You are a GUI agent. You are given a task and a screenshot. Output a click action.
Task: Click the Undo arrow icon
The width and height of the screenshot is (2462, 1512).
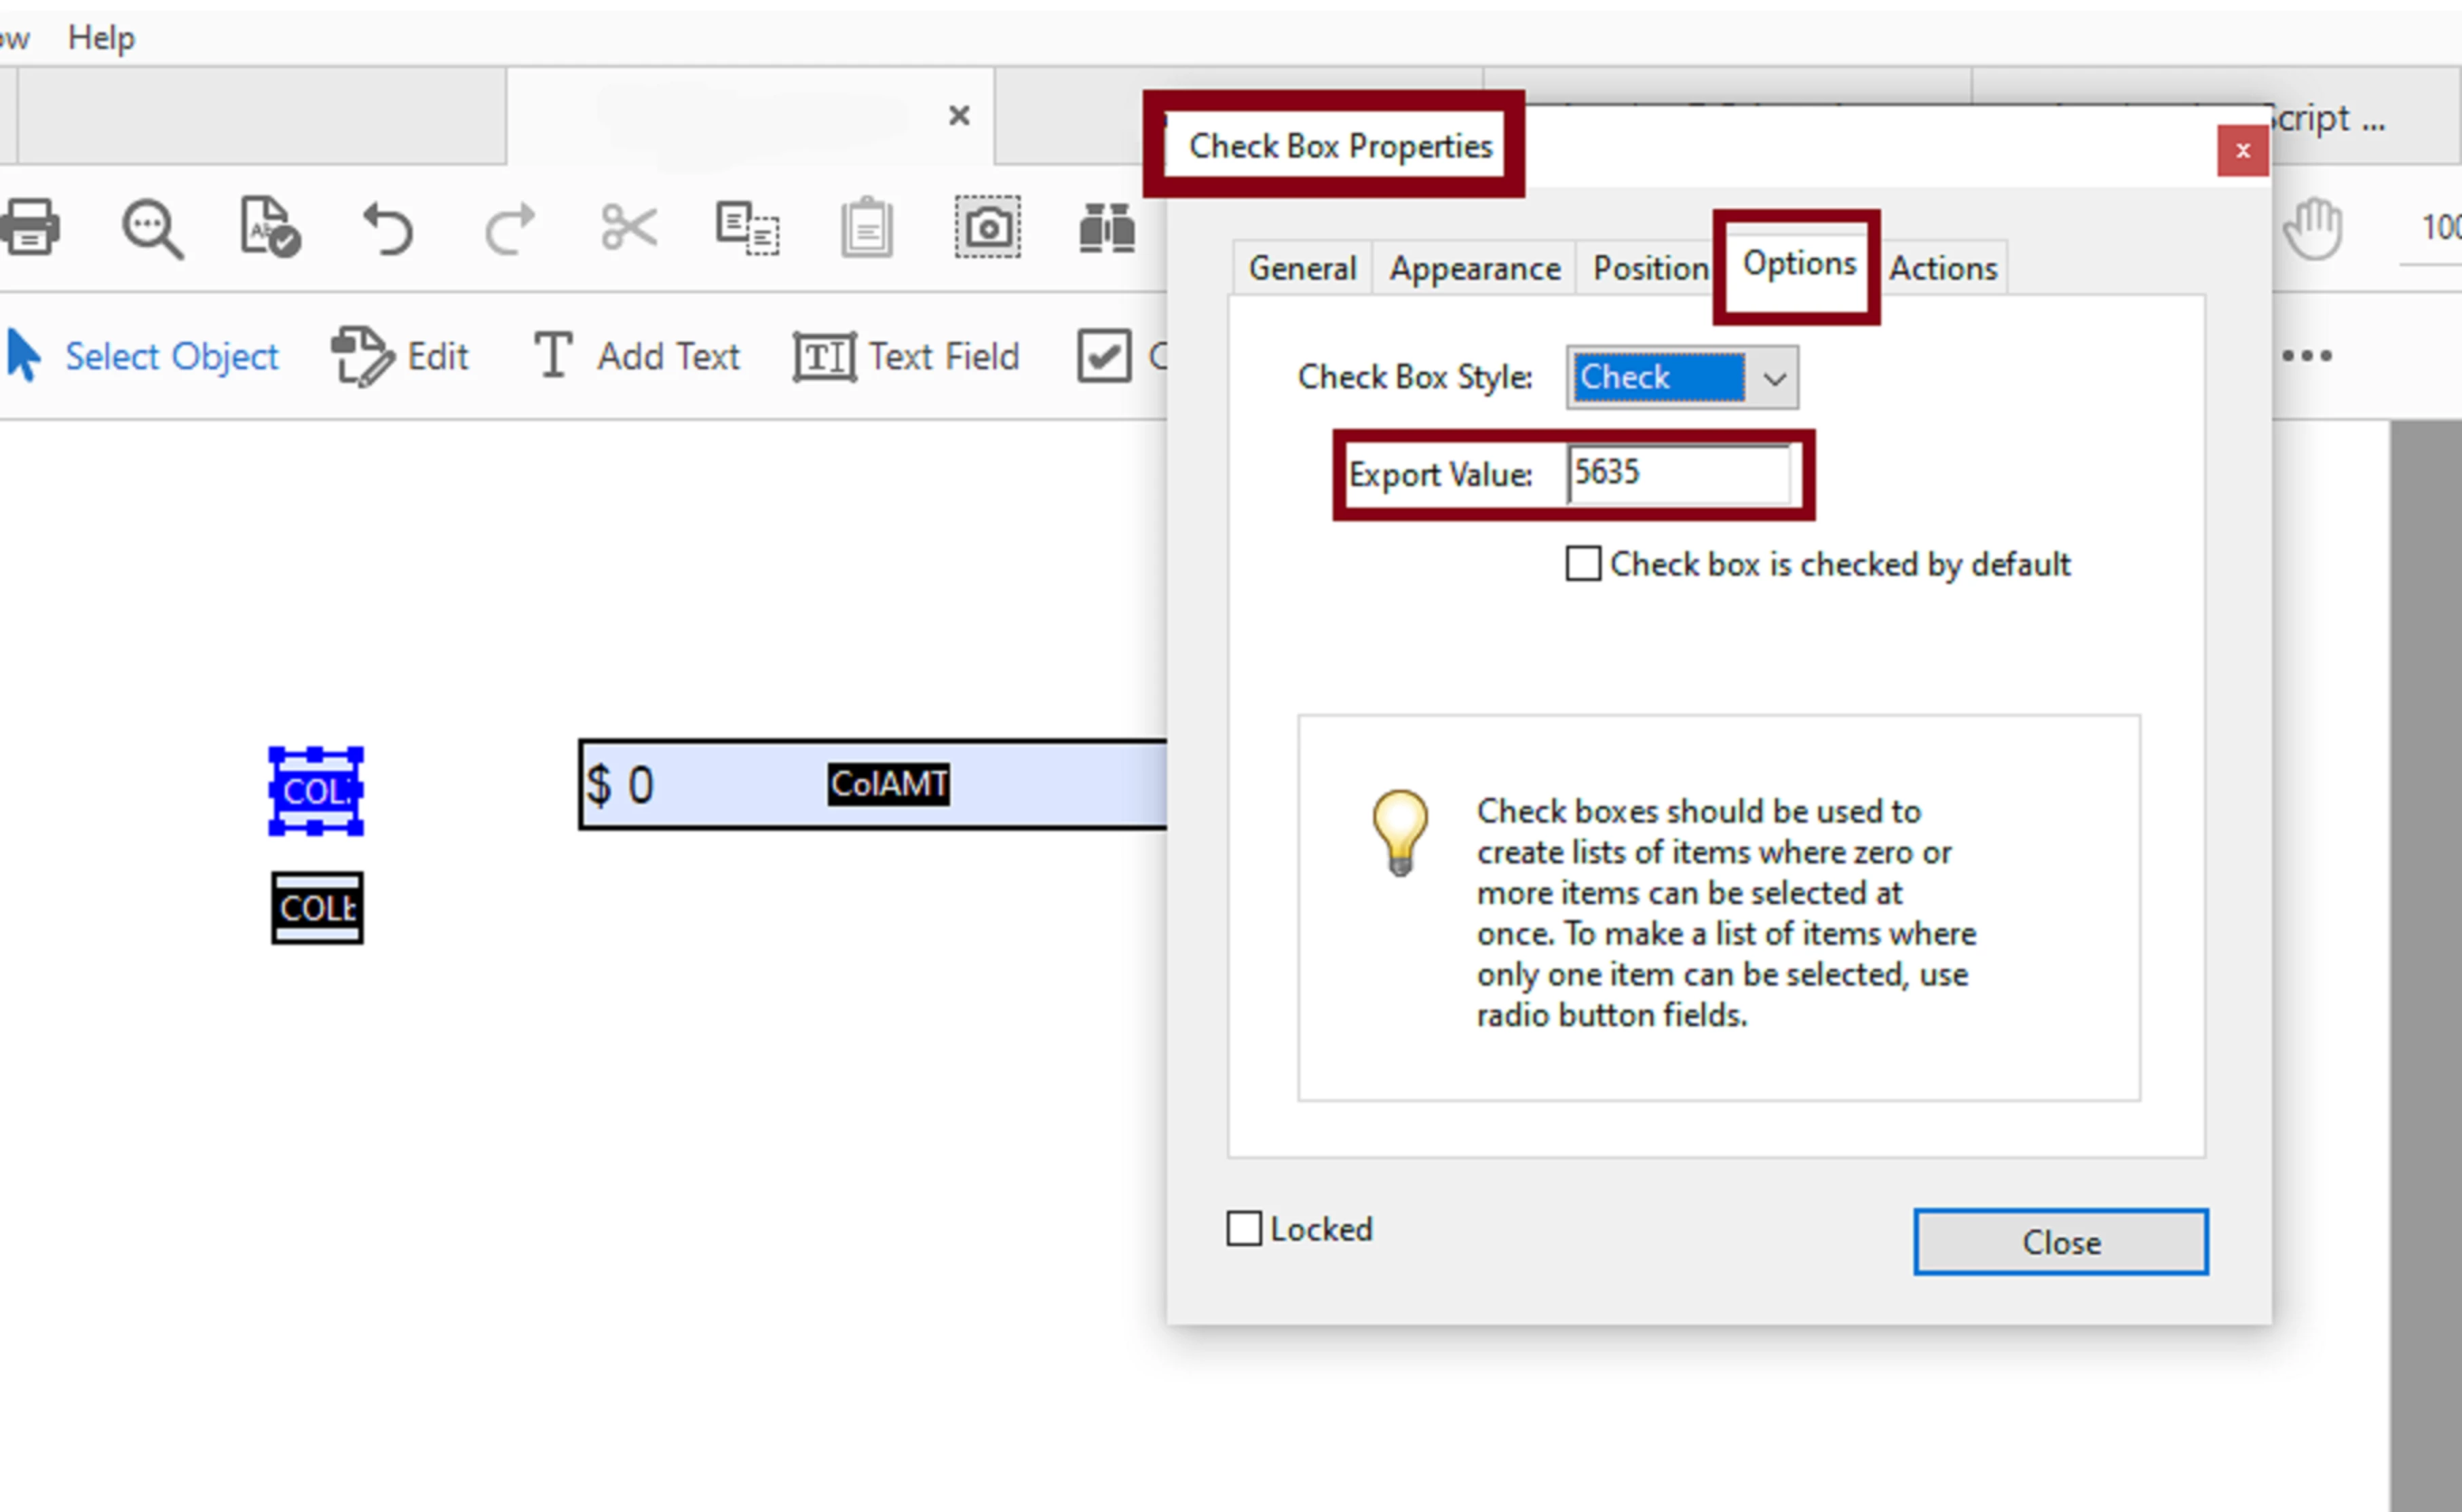(388, 229)
